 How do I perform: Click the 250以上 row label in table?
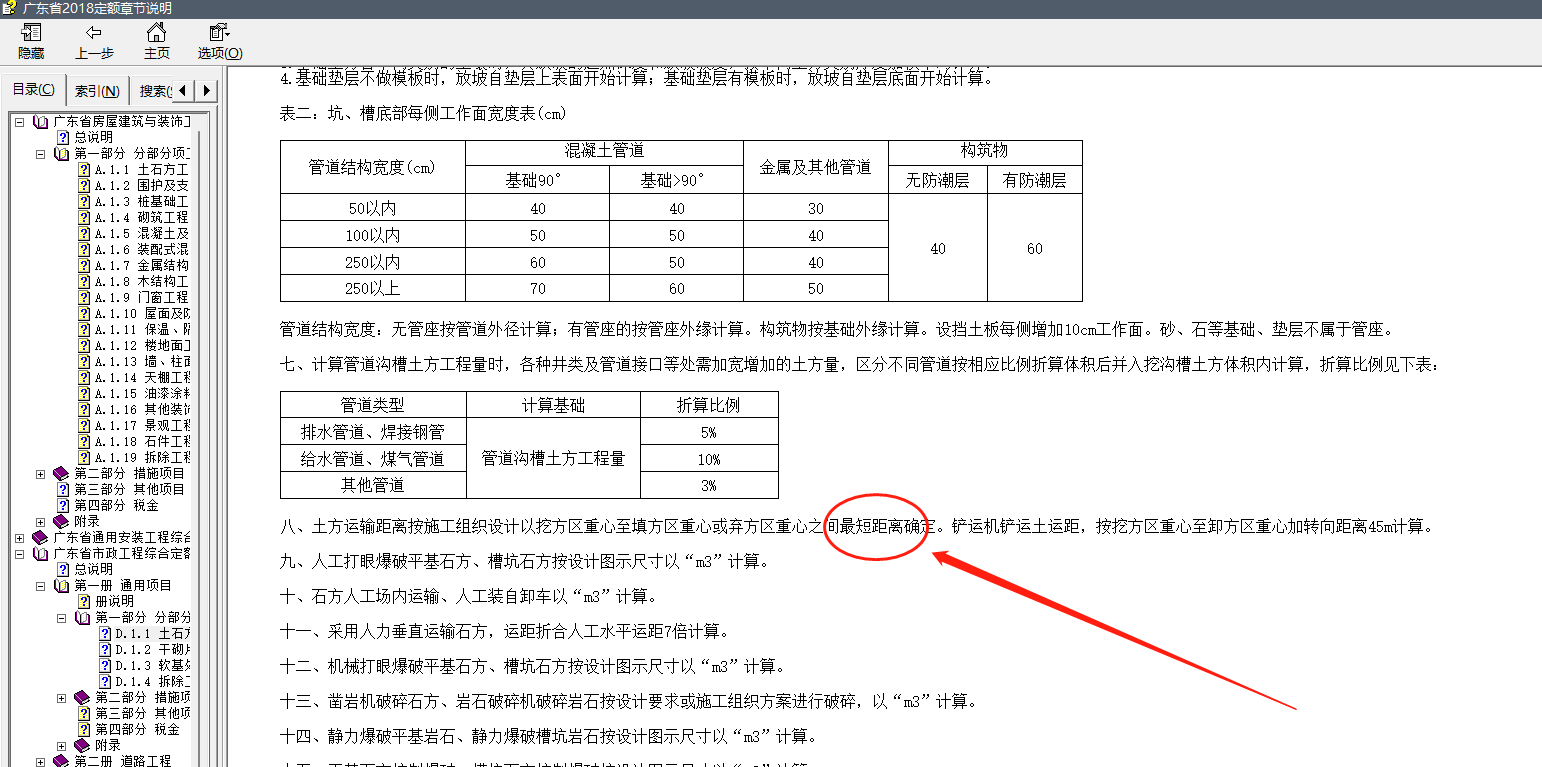(373, 288)
